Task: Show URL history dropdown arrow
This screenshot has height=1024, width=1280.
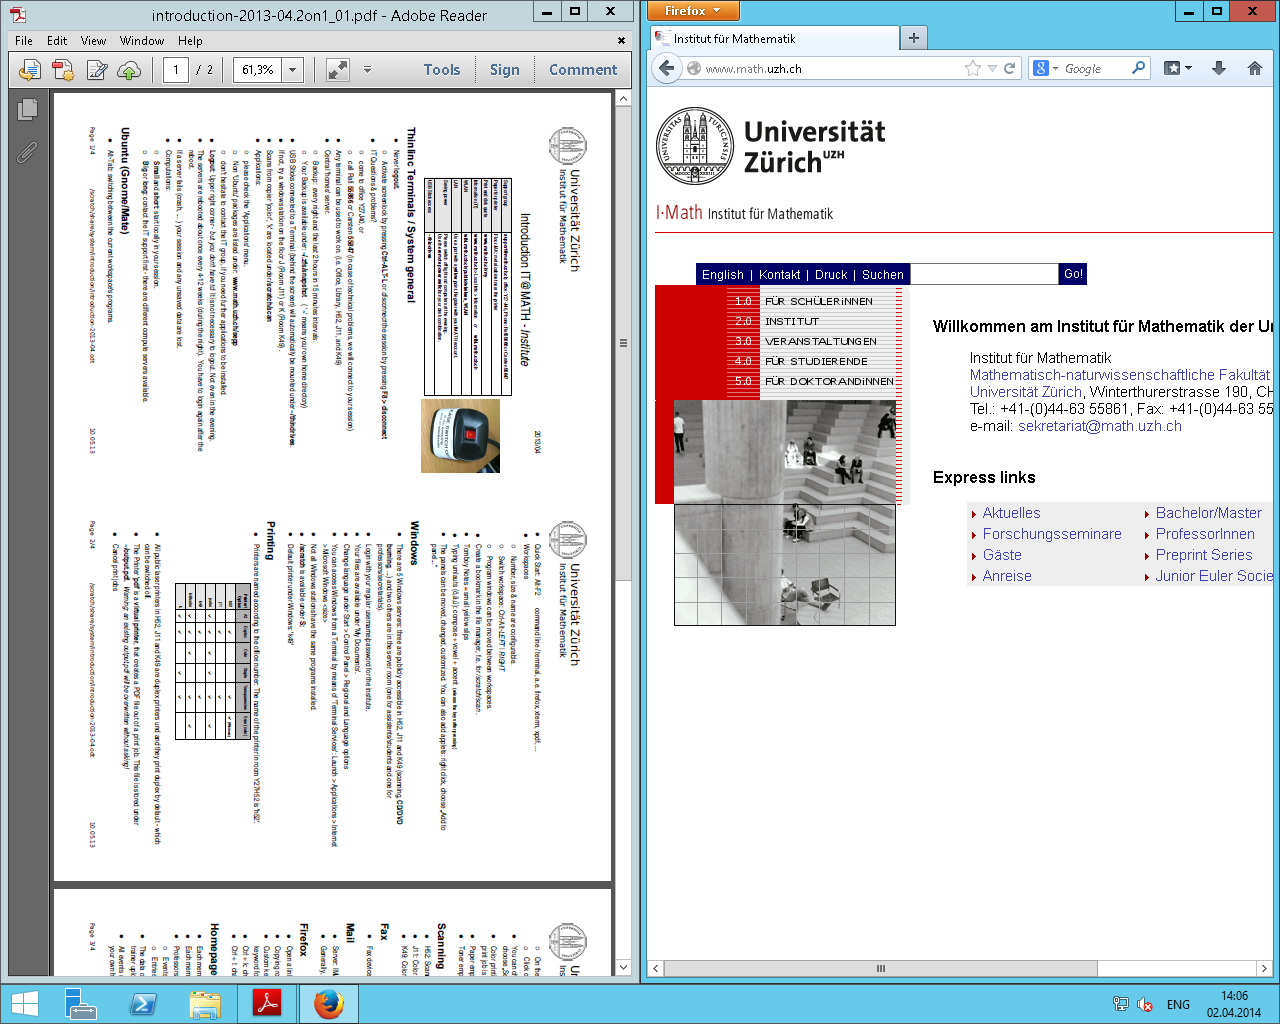Action: tap(992, 68)
